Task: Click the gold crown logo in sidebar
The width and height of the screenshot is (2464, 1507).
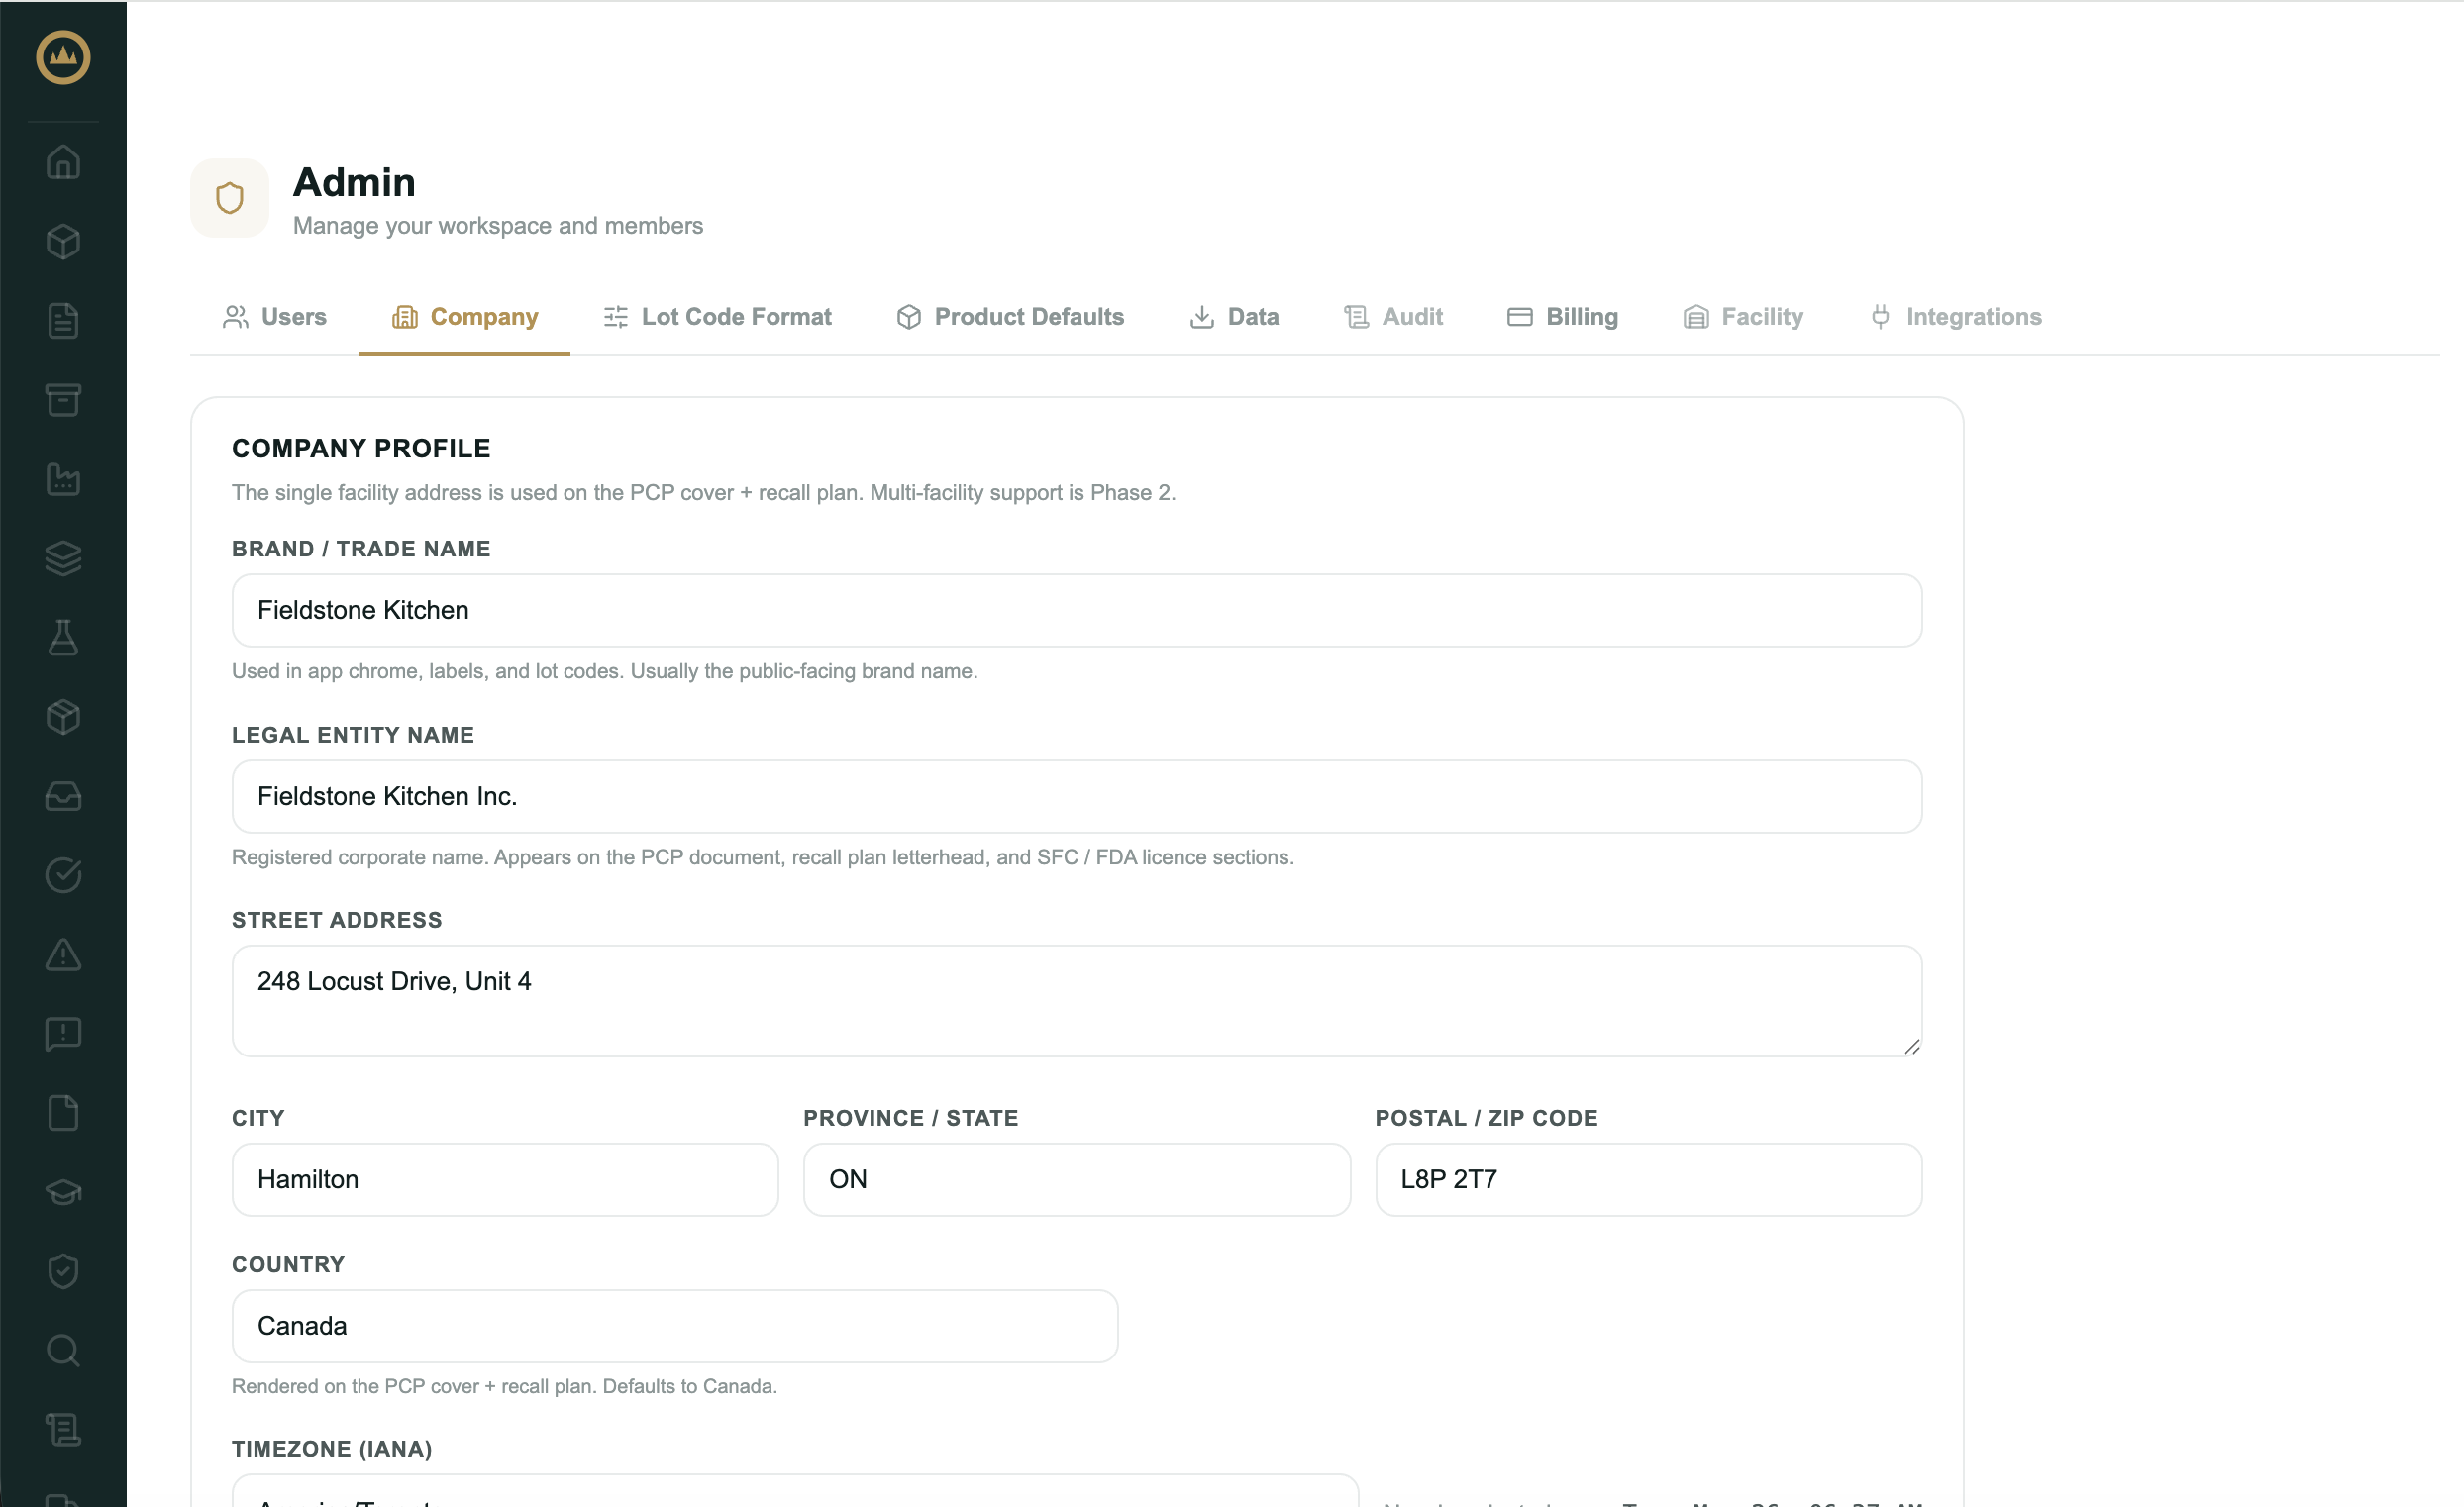Action: coord(63,57)
